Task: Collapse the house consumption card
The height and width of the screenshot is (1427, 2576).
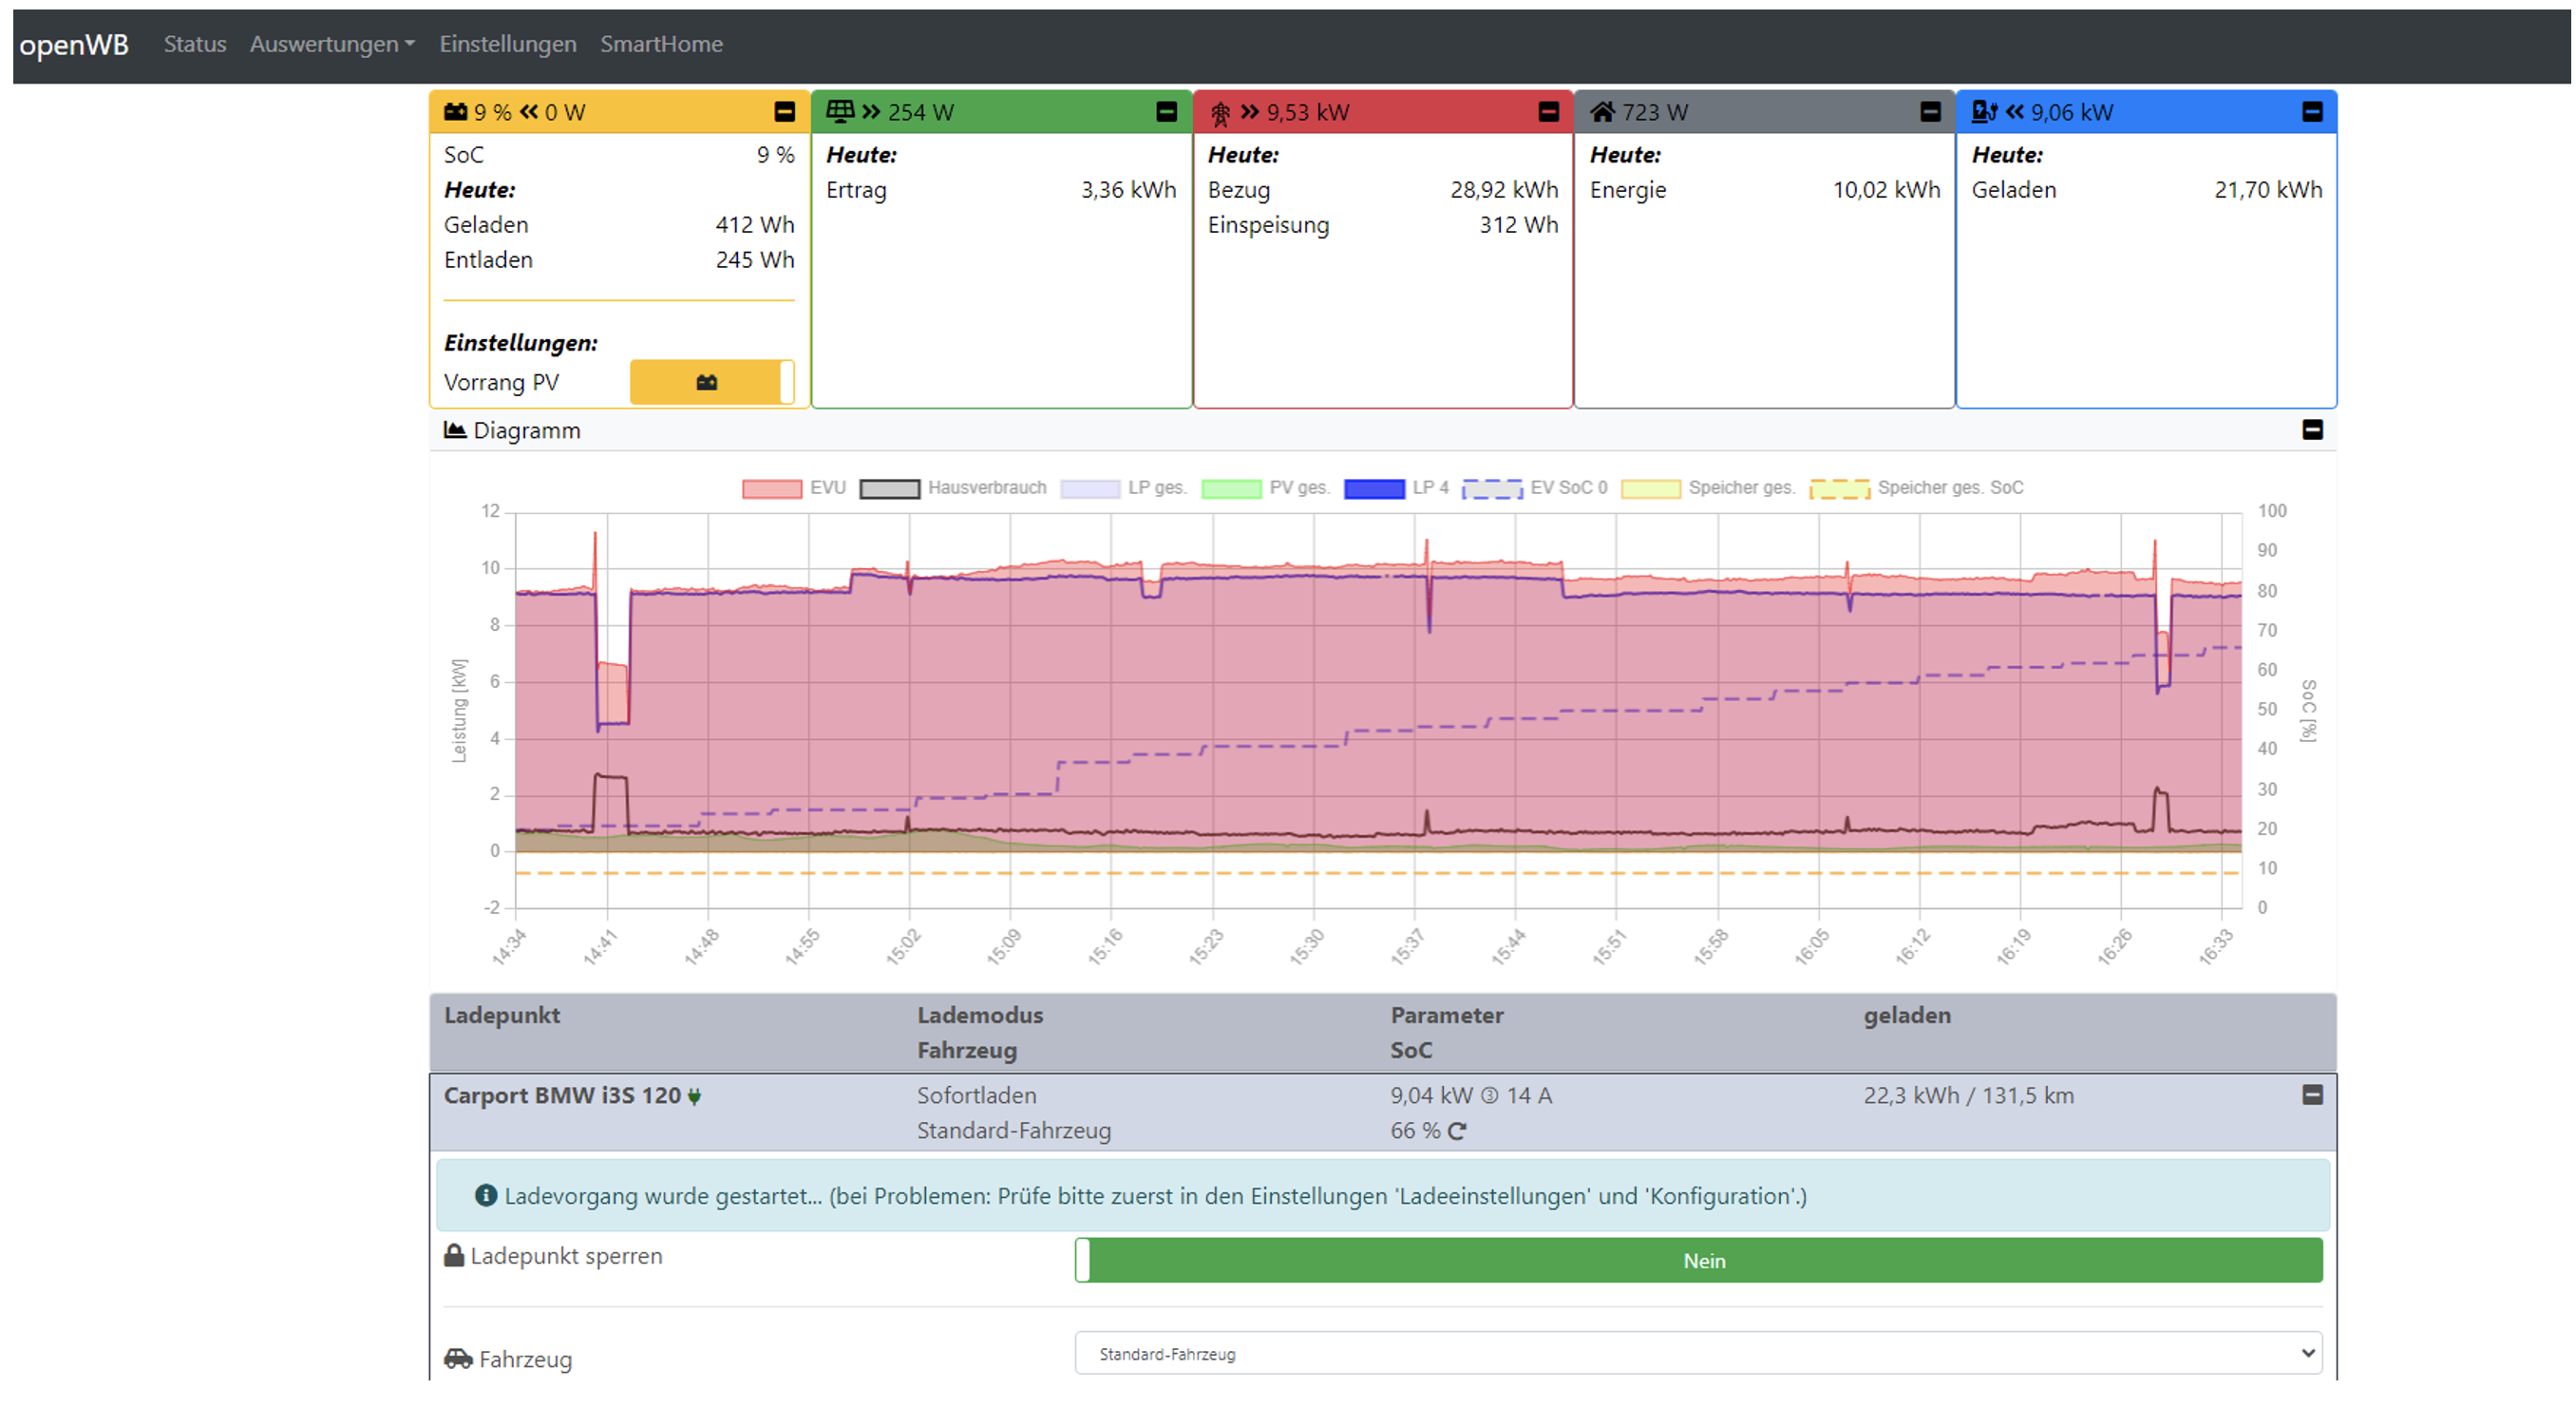Action: (1930, 112)
